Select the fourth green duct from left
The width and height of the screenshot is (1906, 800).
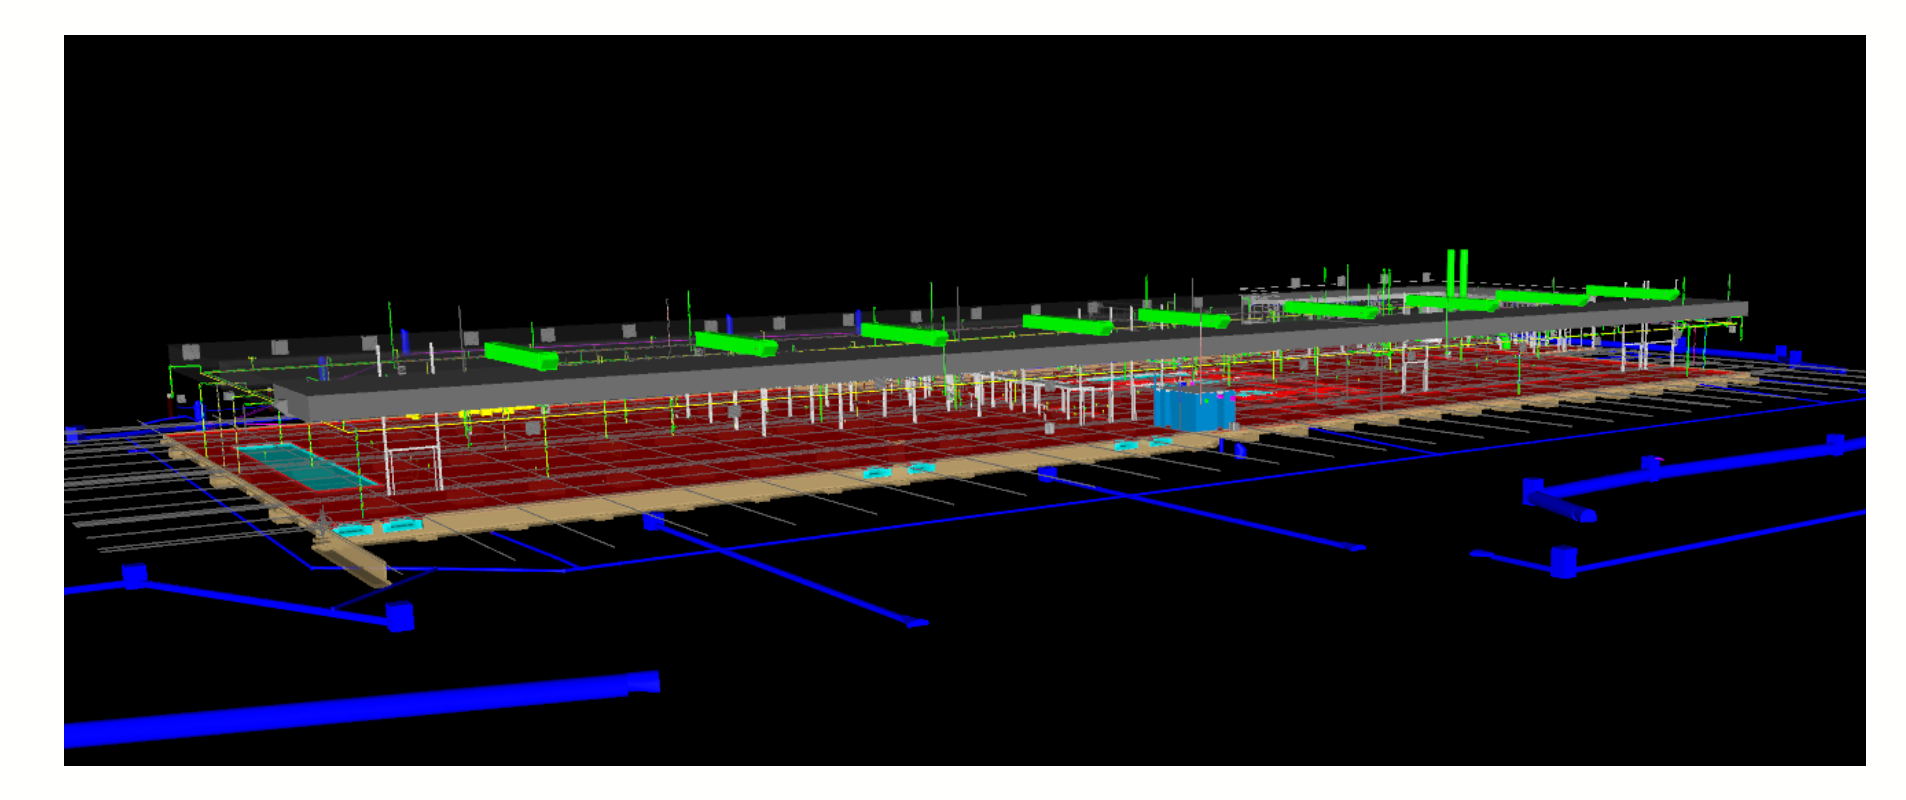point(1066,325)
